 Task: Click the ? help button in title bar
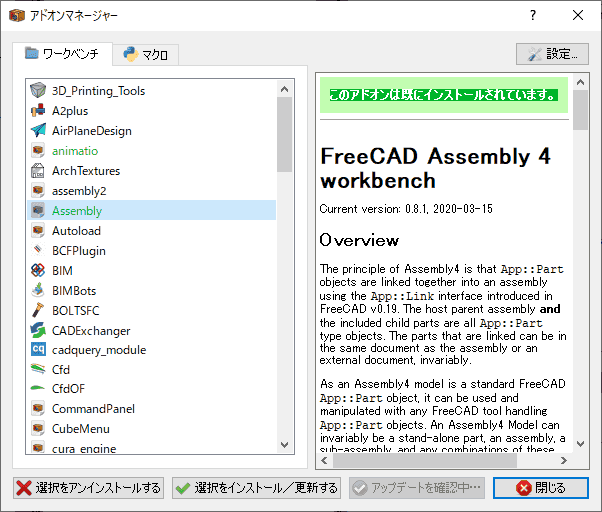[x=533, y=15]
